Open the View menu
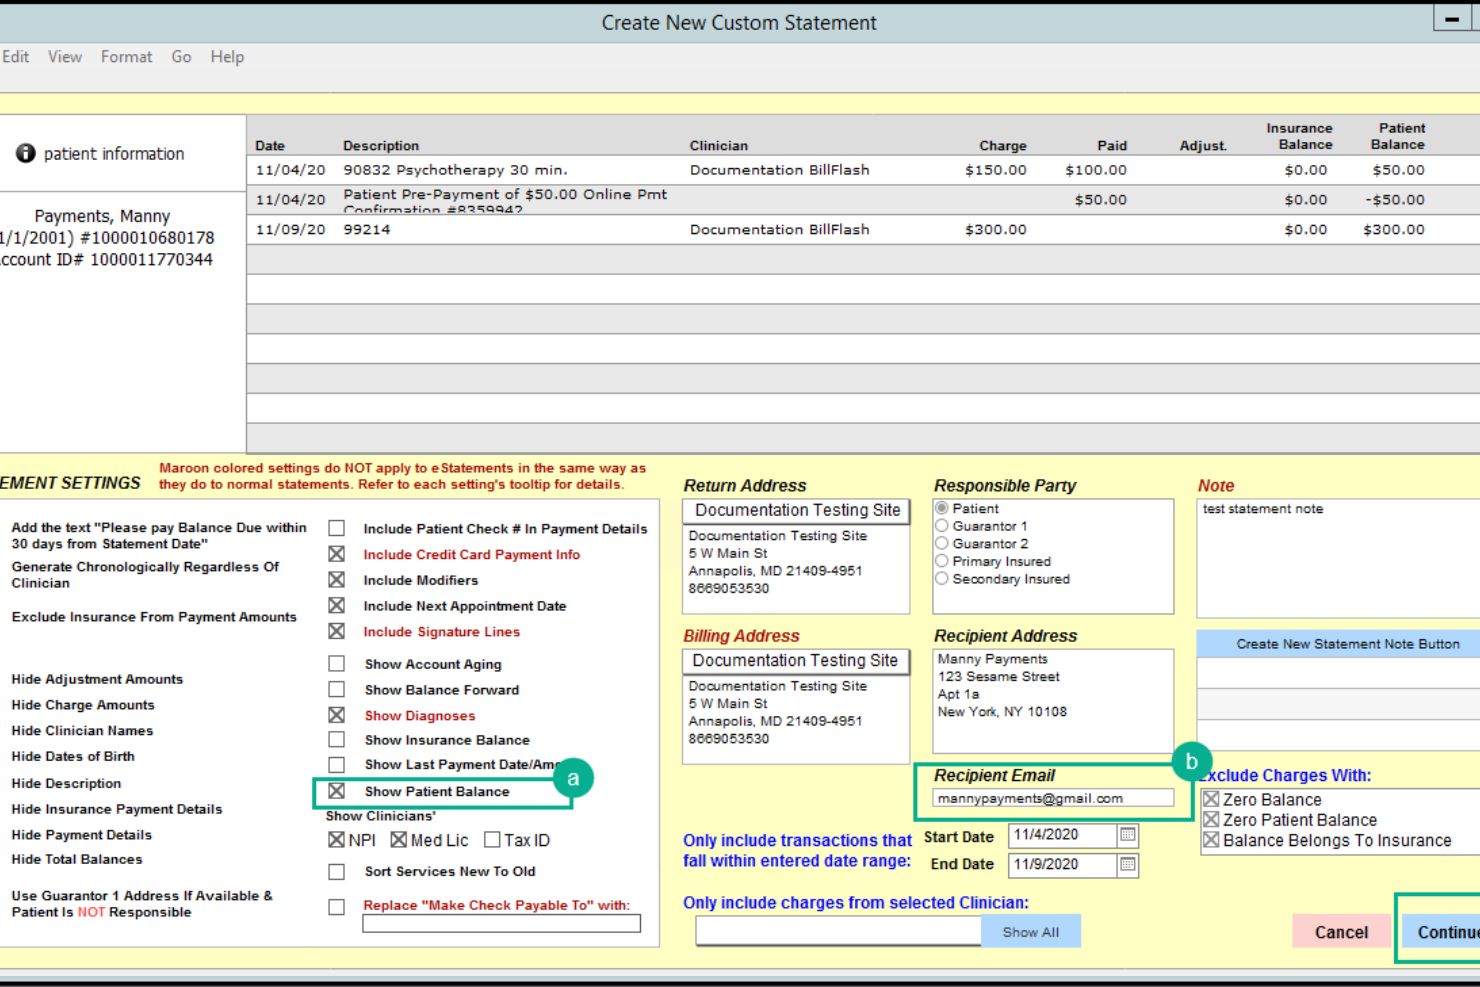 tap(65, 57)
